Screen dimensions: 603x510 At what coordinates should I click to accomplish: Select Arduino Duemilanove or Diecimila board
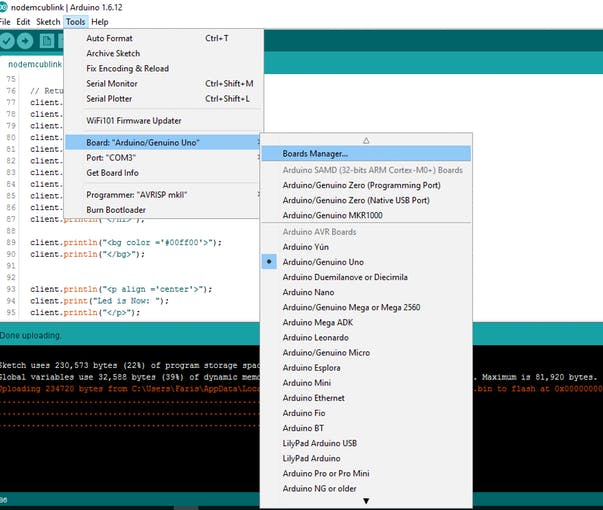click(366, 277)
